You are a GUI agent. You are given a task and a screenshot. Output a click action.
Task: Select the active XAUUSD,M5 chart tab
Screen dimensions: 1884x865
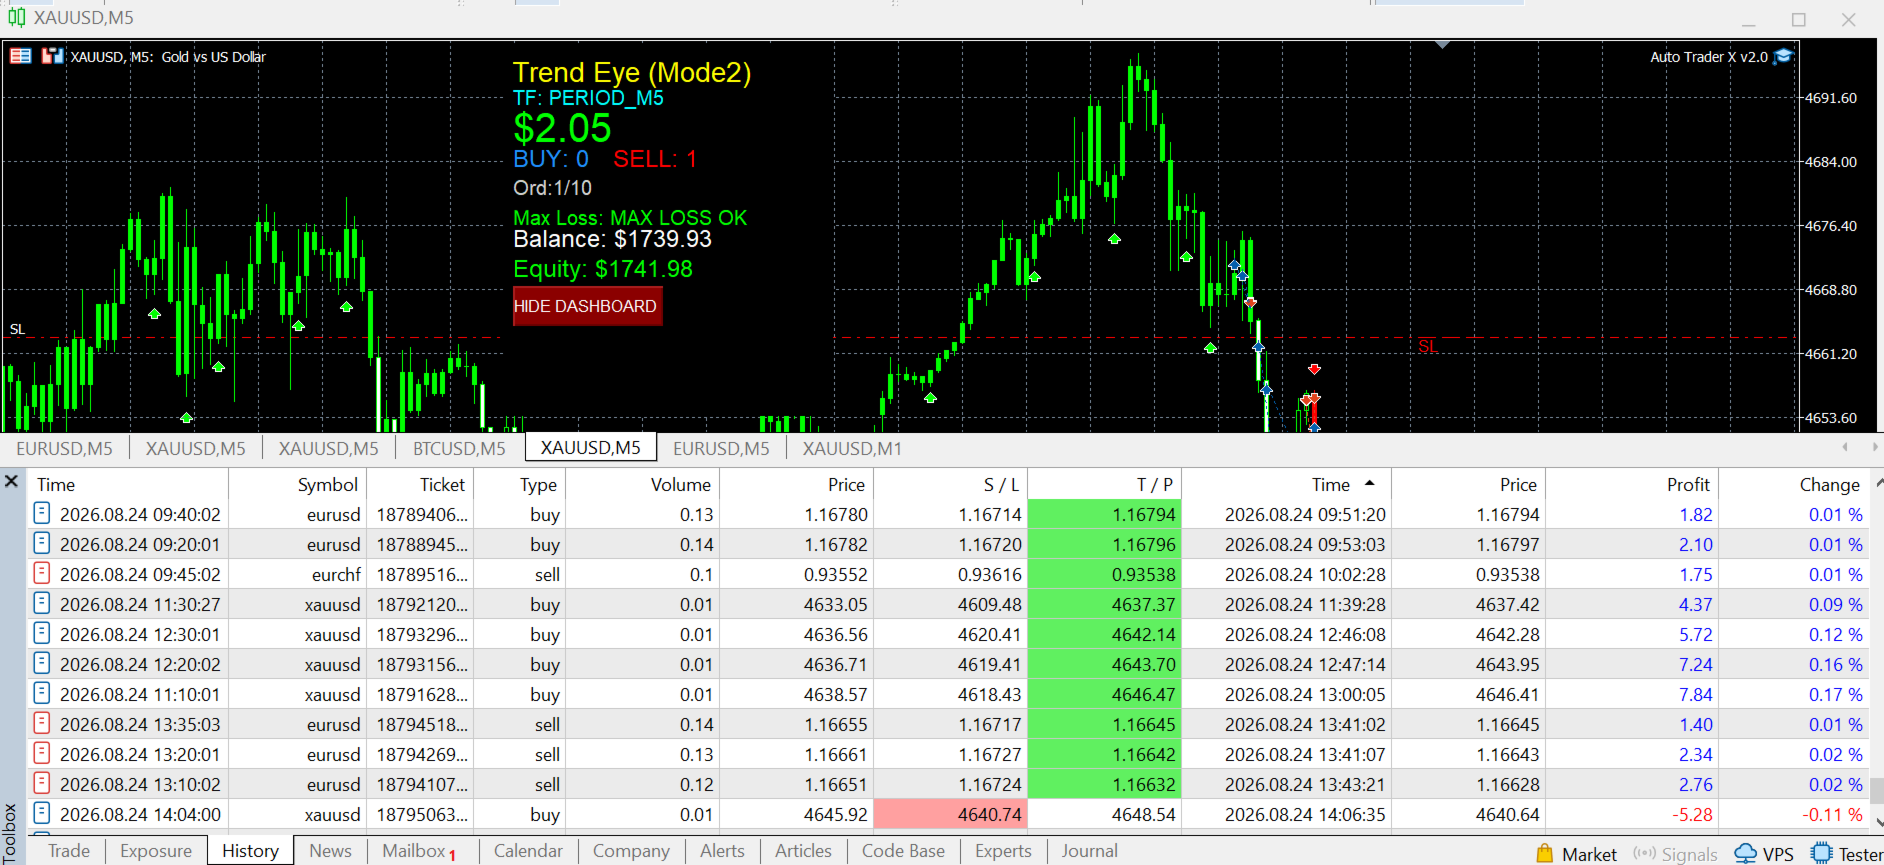(591, 447)
